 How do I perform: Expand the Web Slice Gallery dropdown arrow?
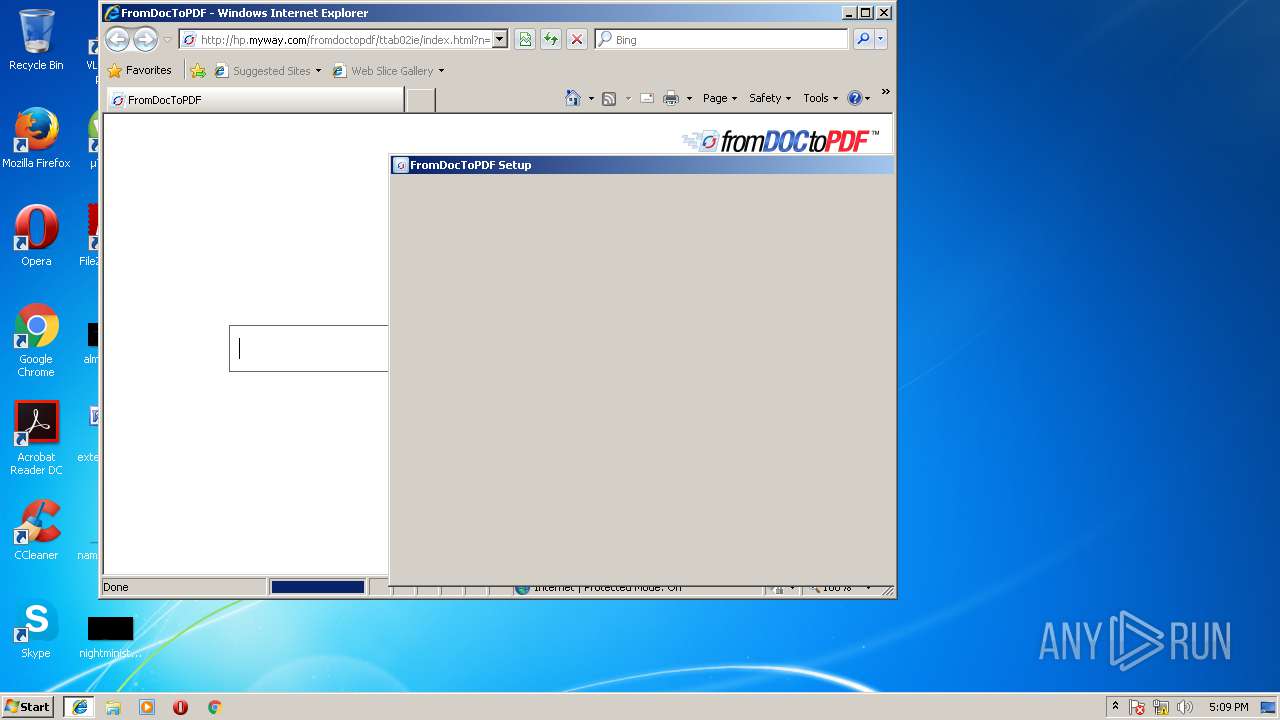click(441, 71)
